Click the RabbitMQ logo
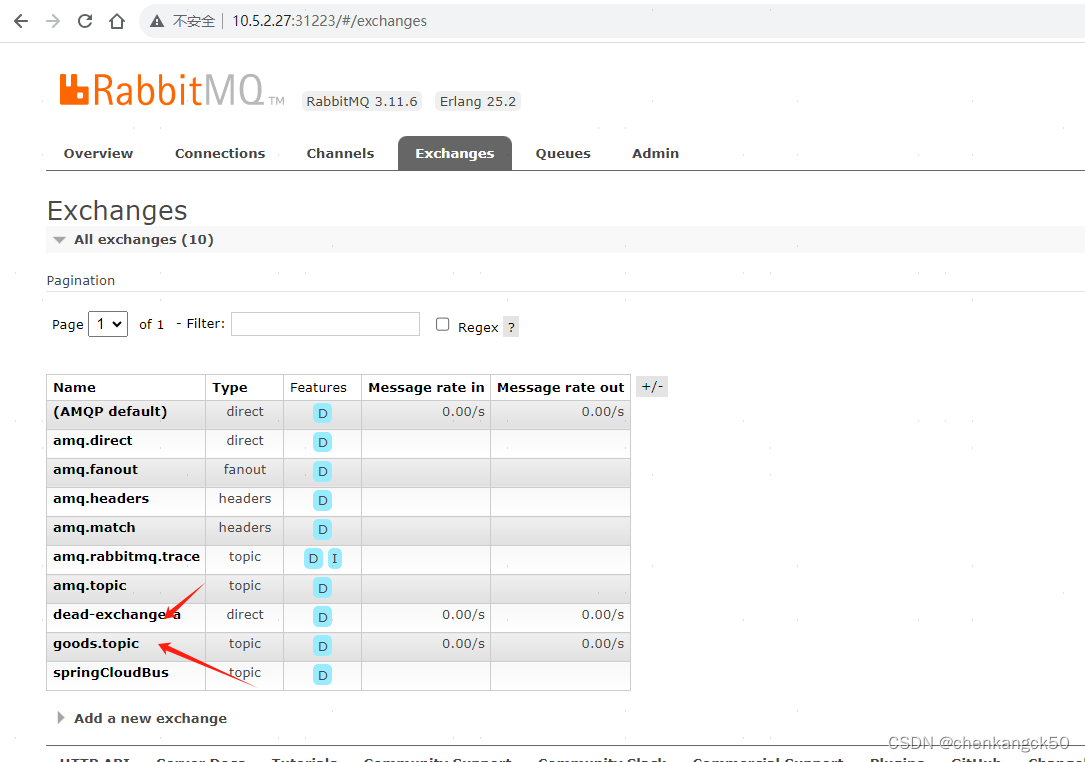The image size is (1085, 762). pos(172,90)
